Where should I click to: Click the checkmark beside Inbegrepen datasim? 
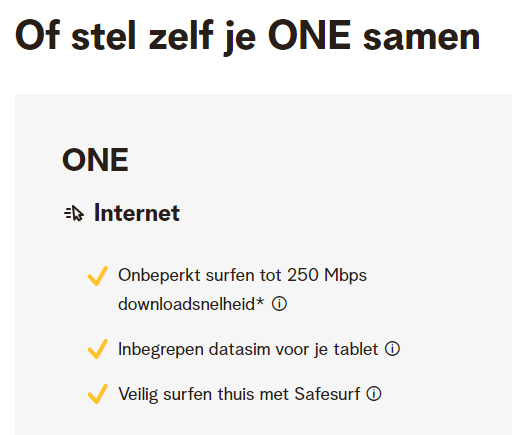[x=97, y=349]
